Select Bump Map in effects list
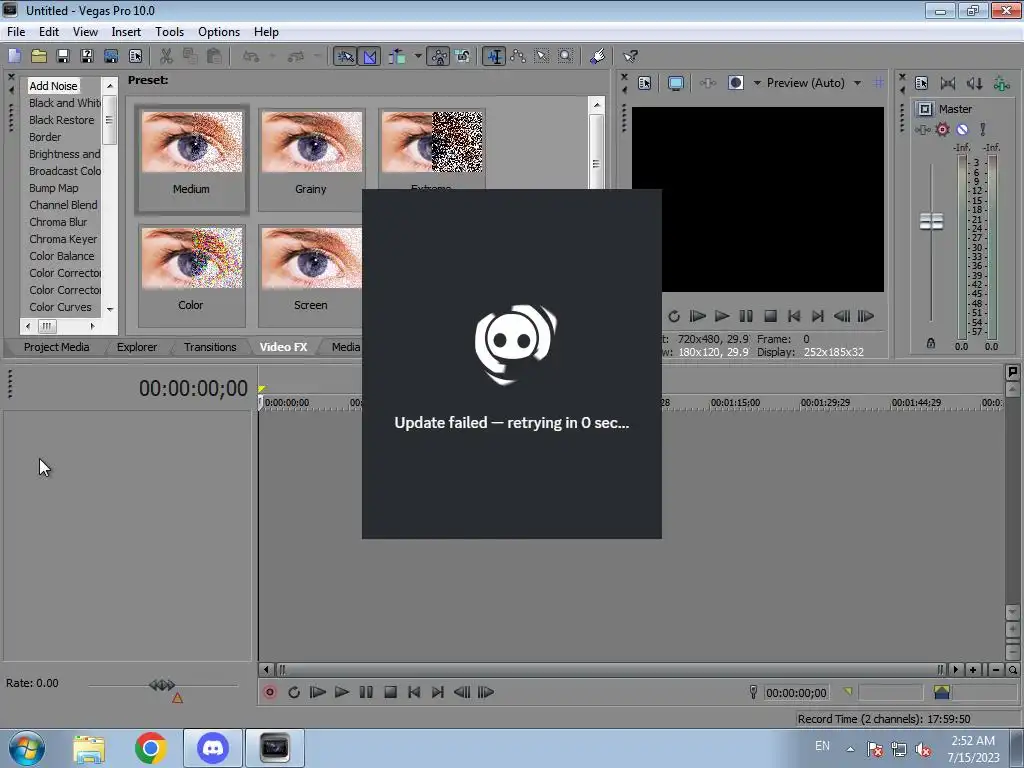This screenshot has width=1024, height=768. (54, 188)
